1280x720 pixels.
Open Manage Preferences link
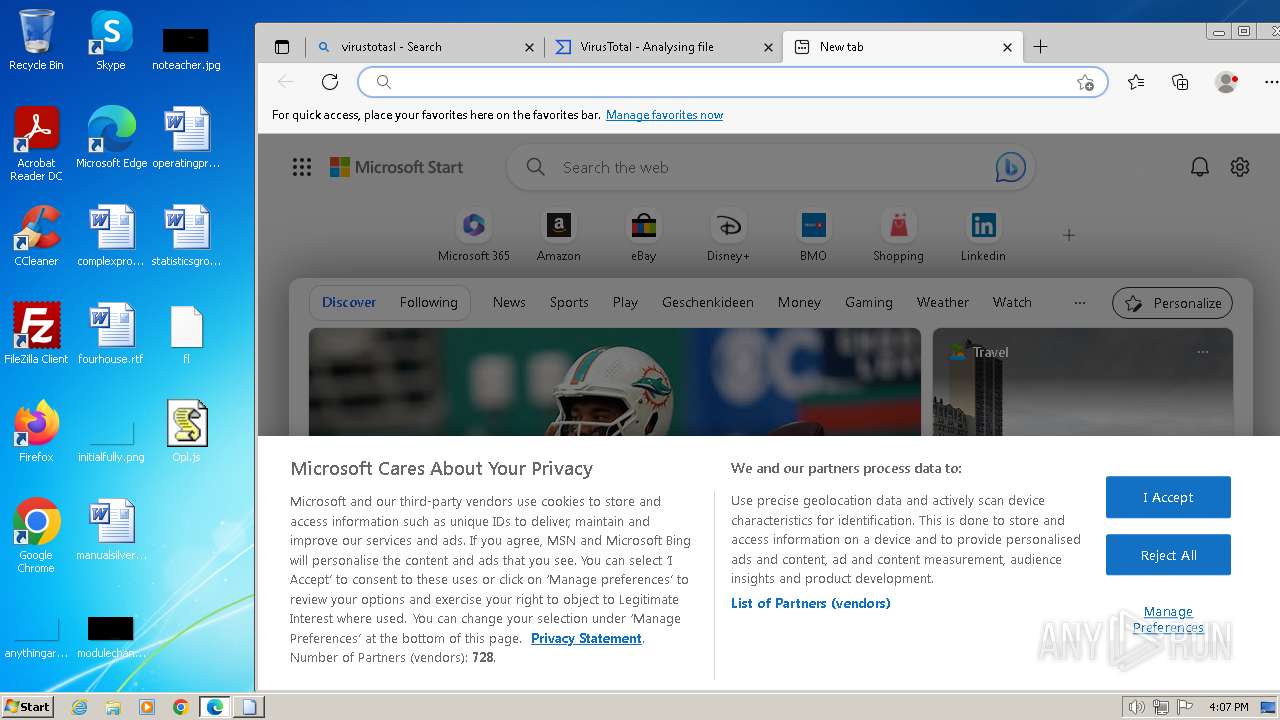click(1168, 620)
